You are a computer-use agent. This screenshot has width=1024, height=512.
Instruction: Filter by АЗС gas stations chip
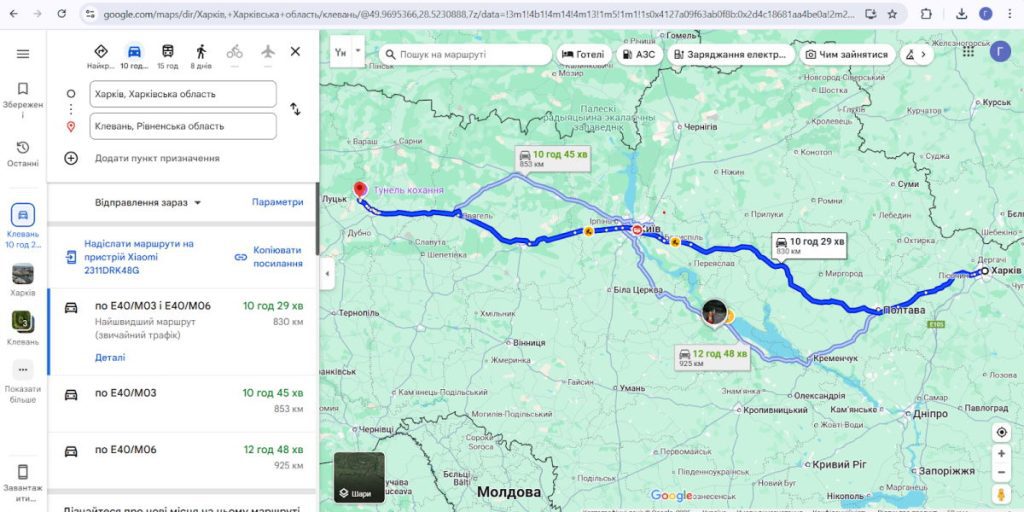click(639, 55)
